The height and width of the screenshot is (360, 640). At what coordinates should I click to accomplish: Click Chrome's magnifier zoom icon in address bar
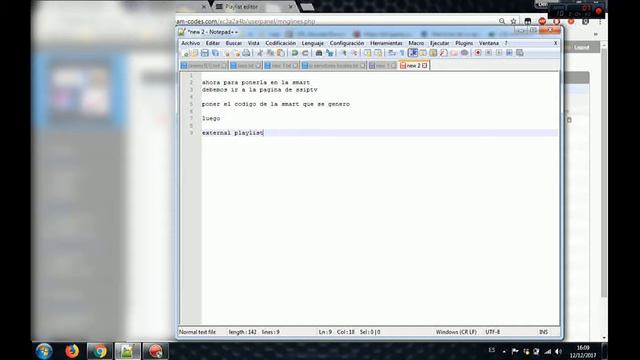coord(502,21)
